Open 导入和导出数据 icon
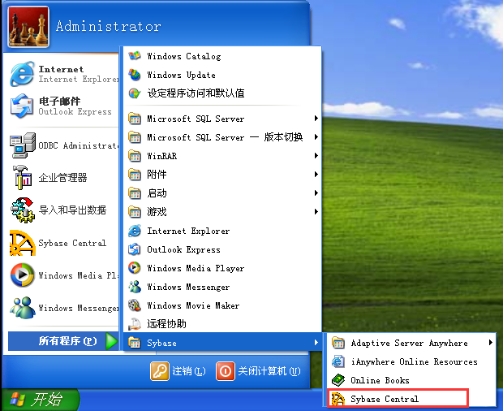The height and width of the screenshot is (411, 504). coord(22,210)
